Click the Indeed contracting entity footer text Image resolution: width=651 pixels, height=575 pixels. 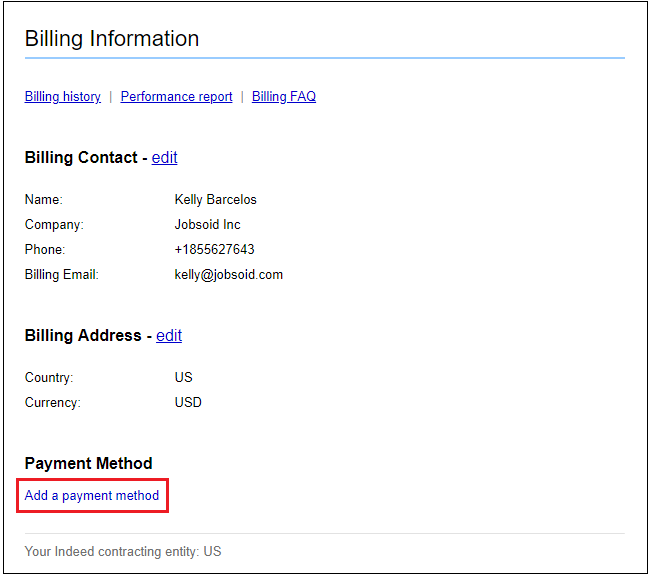pos(123,552)
